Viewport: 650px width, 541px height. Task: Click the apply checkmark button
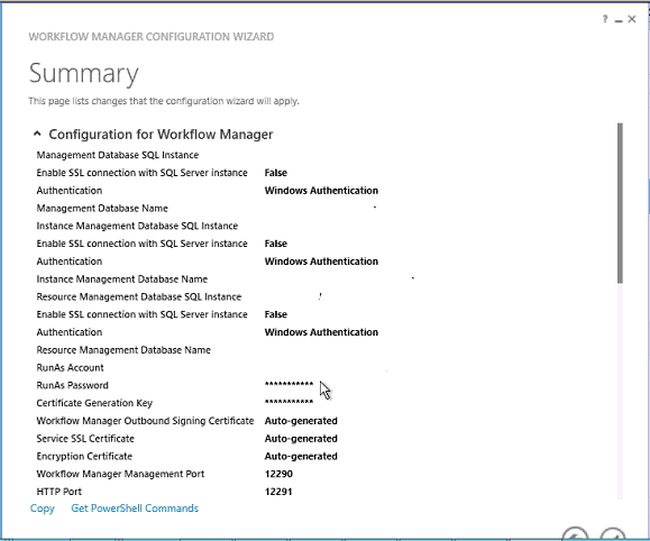[x=613, y=534]
